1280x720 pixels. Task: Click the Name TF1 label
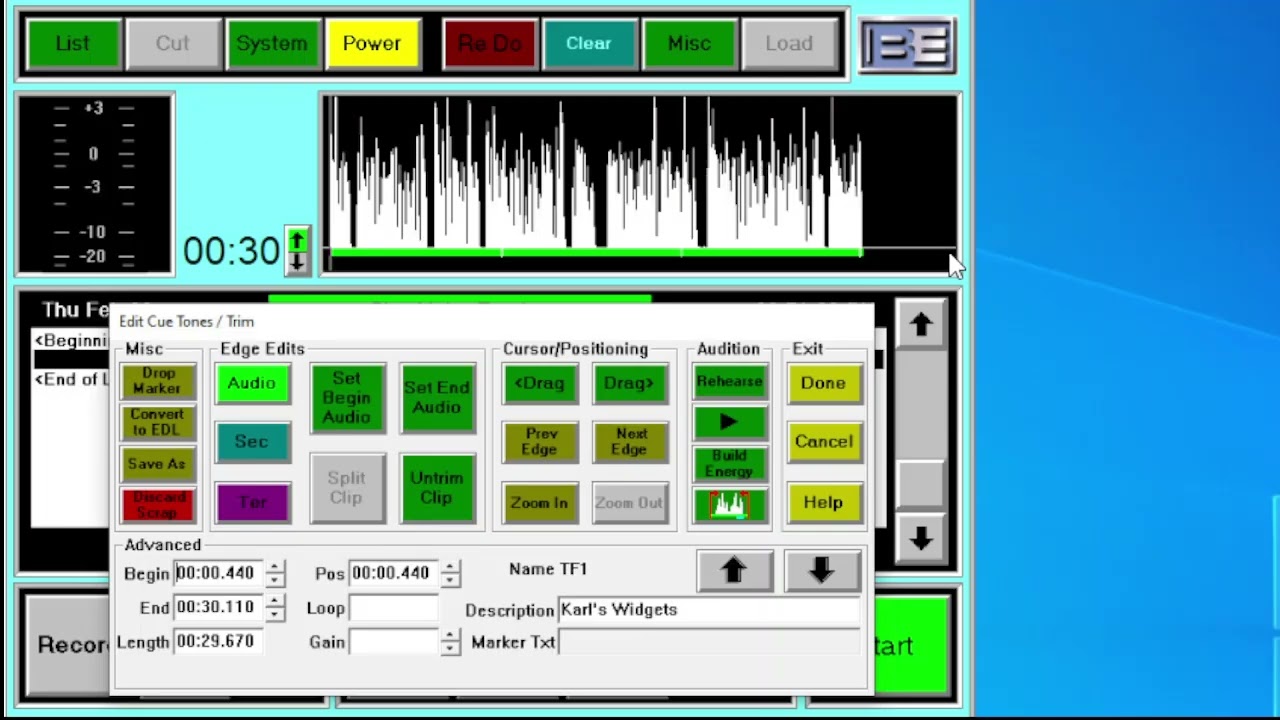click(x=548, y=569)
